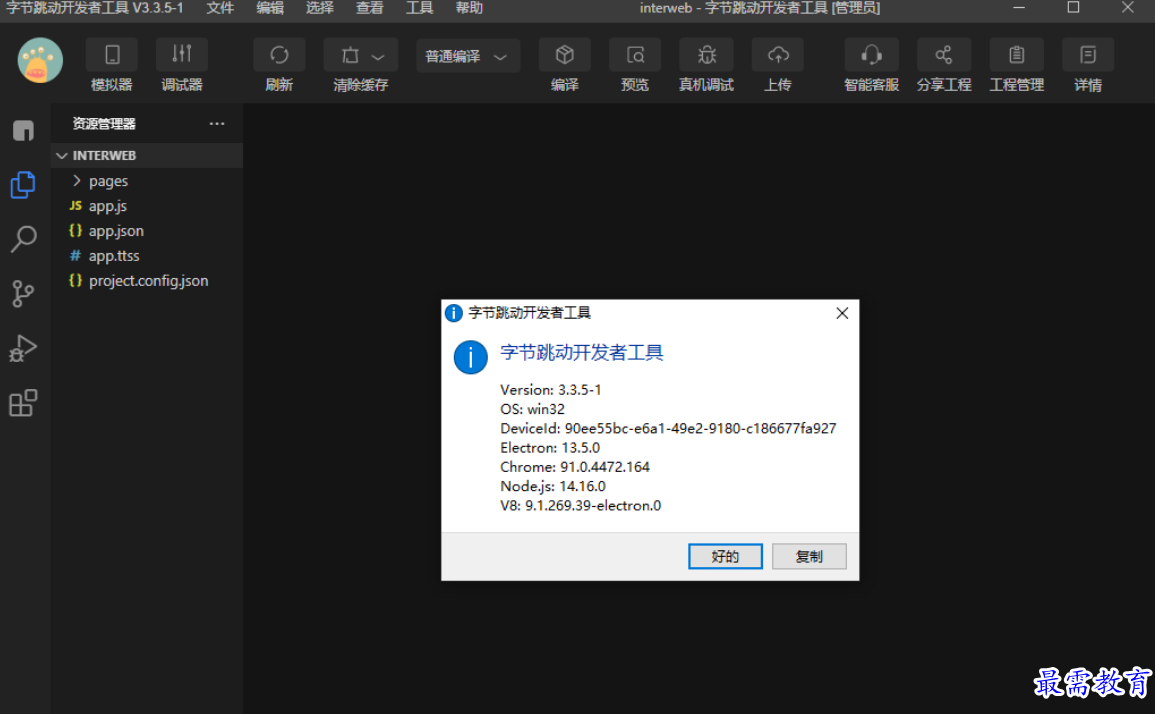Click the V8: 9.1.269.39-electron.0 text
This screenshot has width=1158, height=714.
580,506
